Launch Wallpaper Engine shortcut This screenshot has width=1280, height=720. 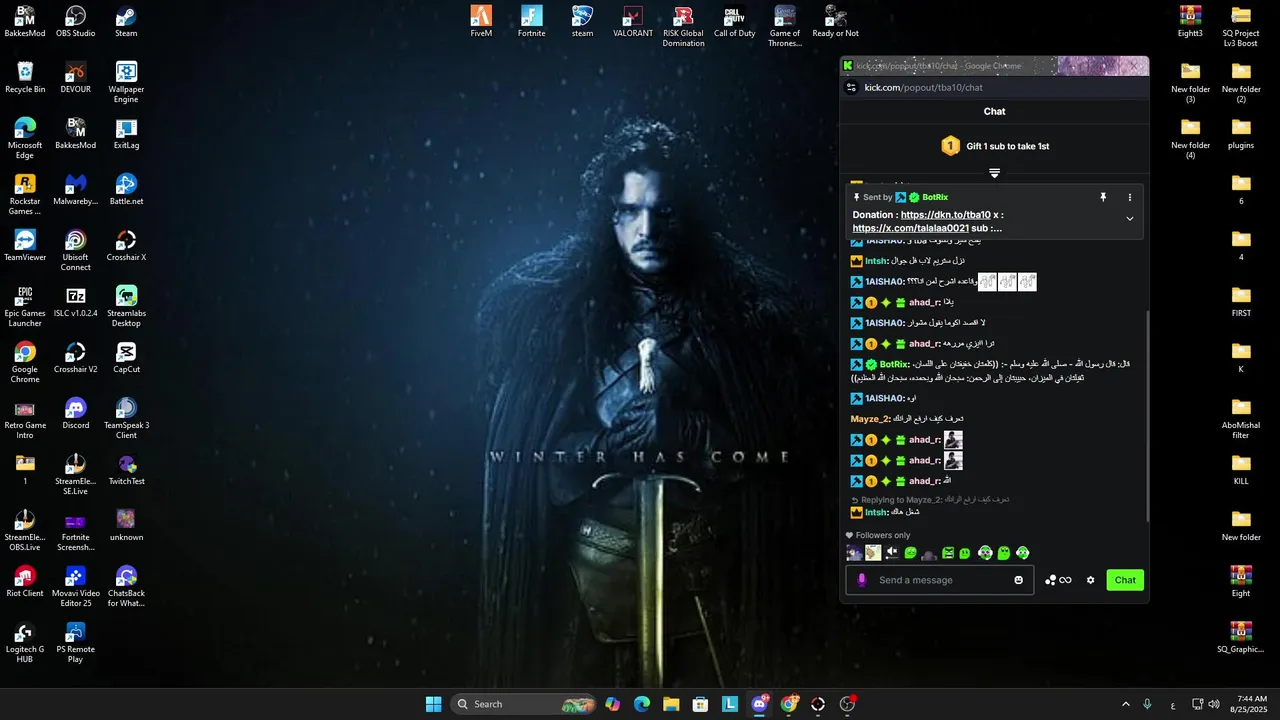click(126, 82)
